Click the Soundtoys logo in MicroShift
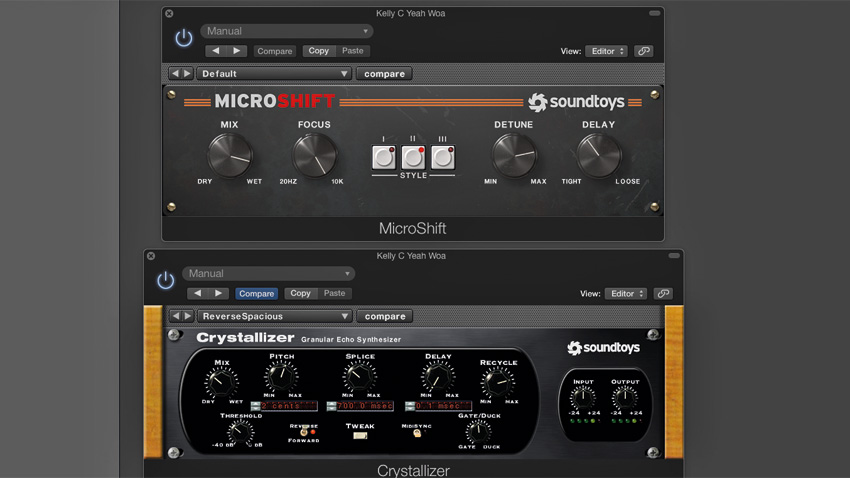This screenshot has width=850, height=478. pyautogui.click(x=576, y=102)
